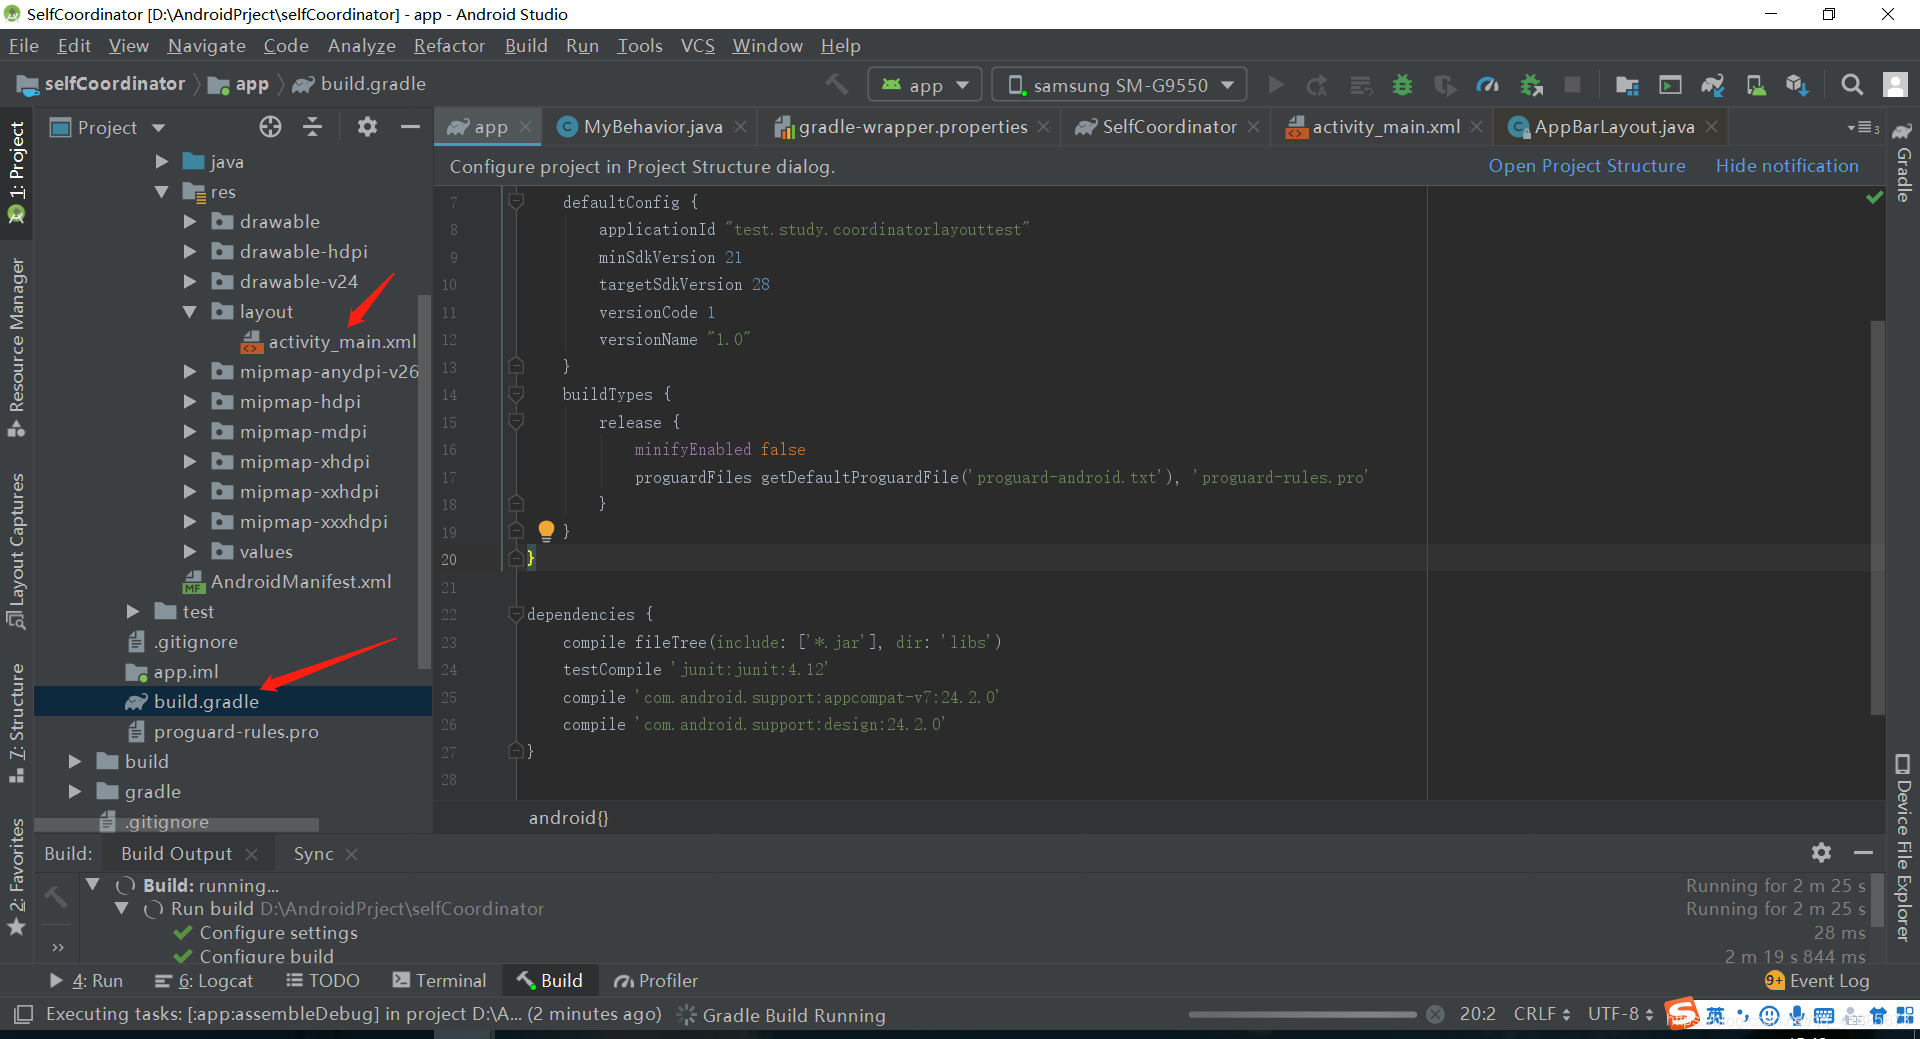Open the samsung SM-G9550 device dropdown
Image resolution: width=1920 pixels, height=1039 pixels.
coord(1120,84)
